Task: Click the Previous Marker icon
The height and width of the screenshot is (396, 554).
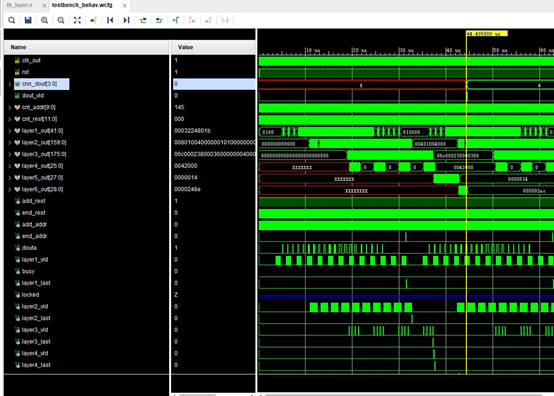Action: click(x=192, y=20)
